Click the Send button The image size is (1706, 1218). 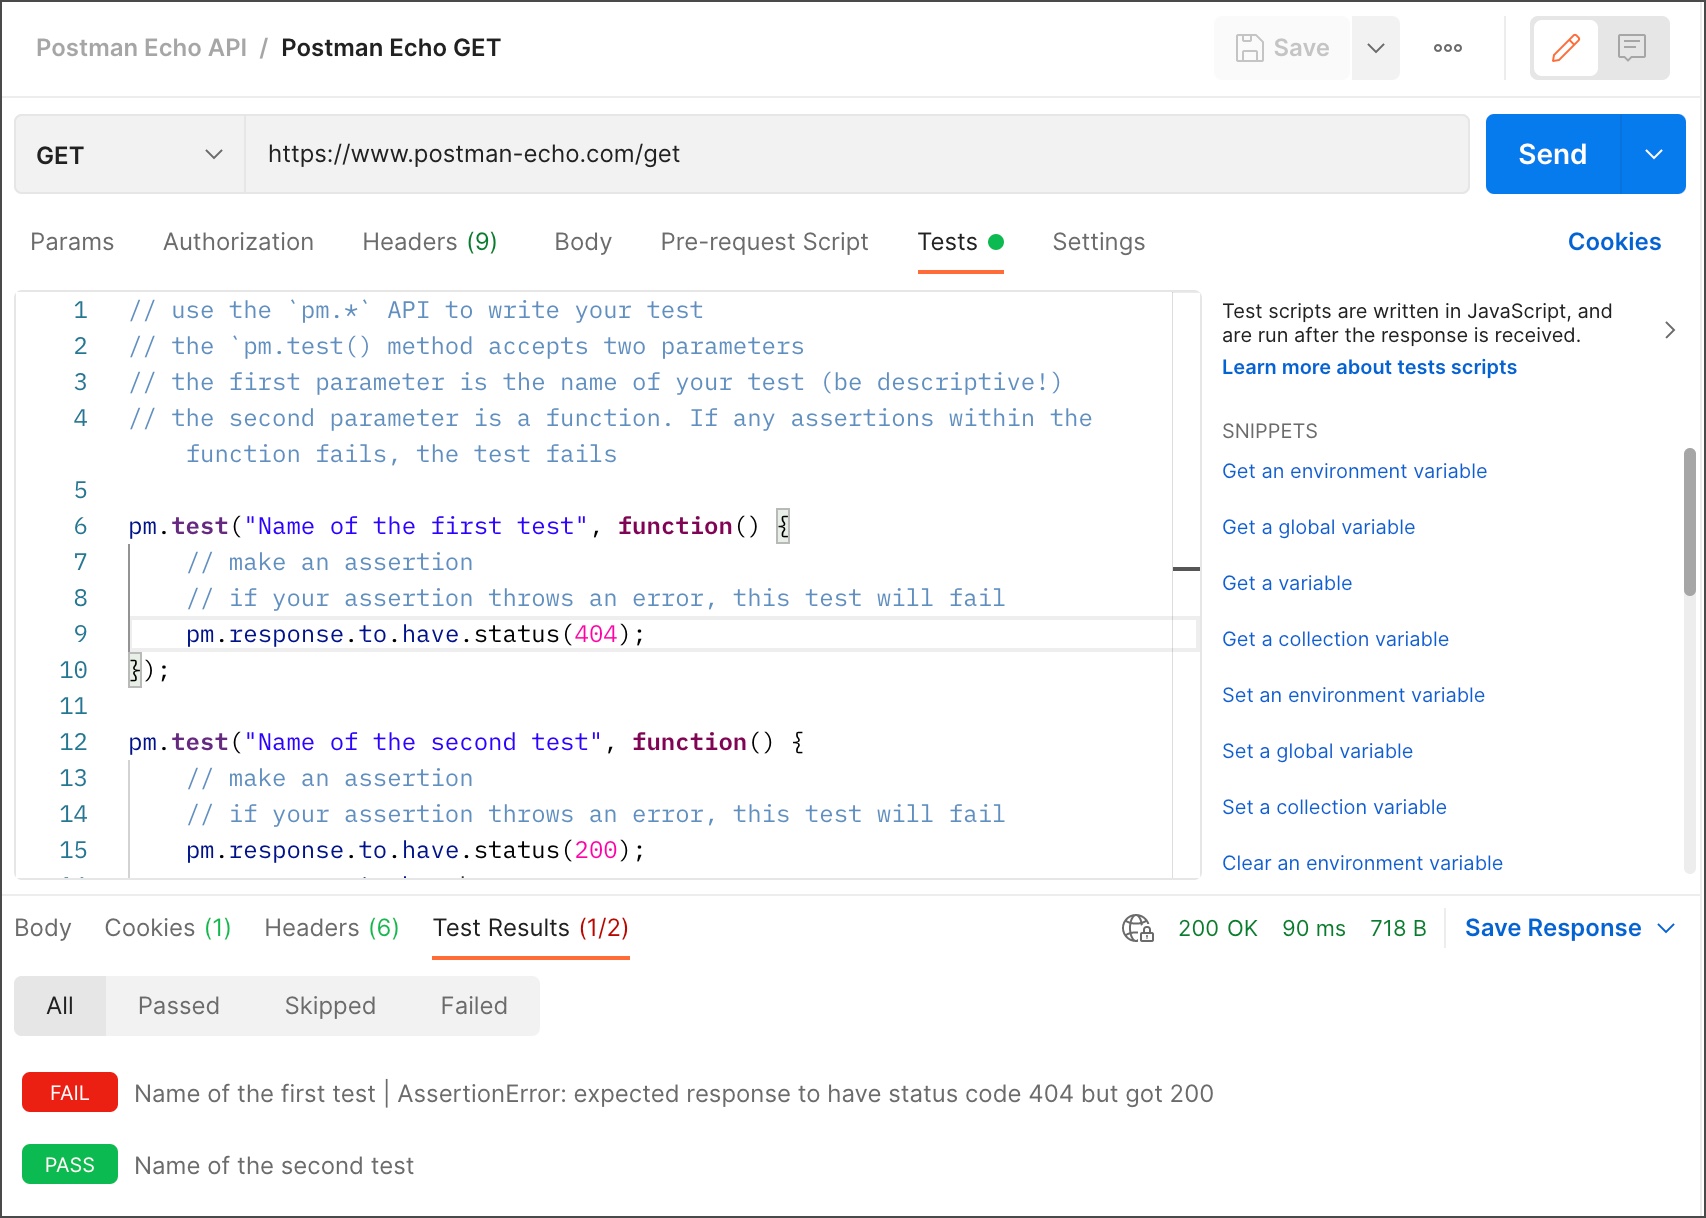[x=1551, y=154]
